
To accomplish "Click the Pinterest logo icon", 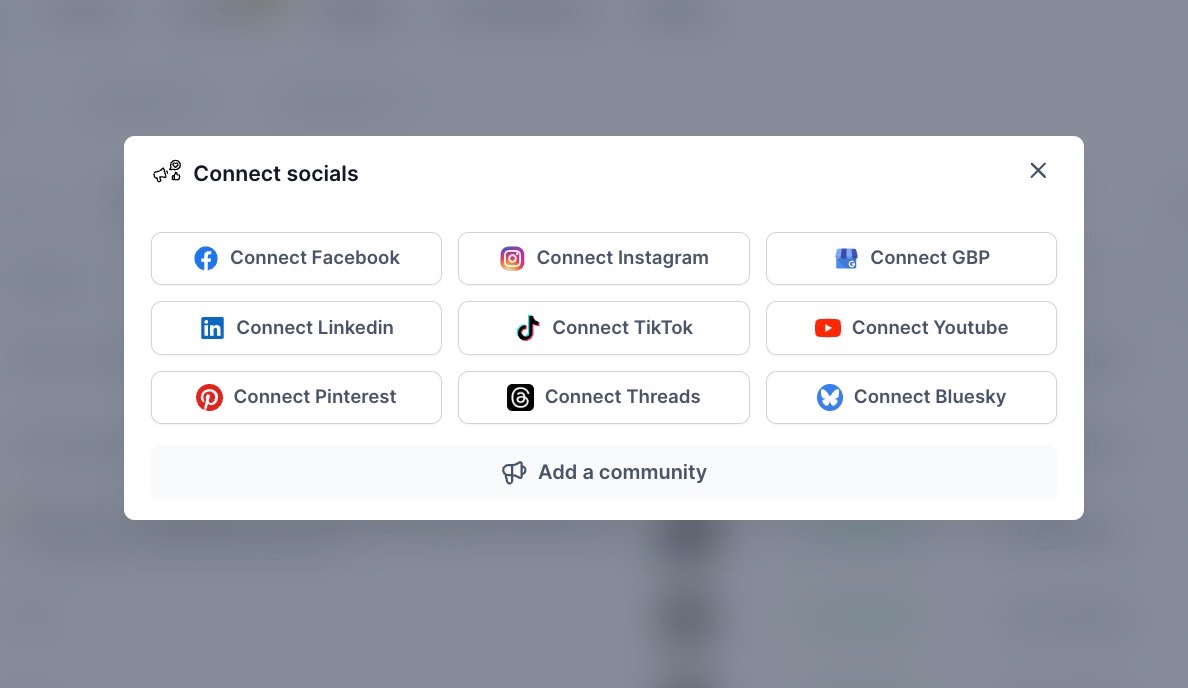I will tap(209, 398).
